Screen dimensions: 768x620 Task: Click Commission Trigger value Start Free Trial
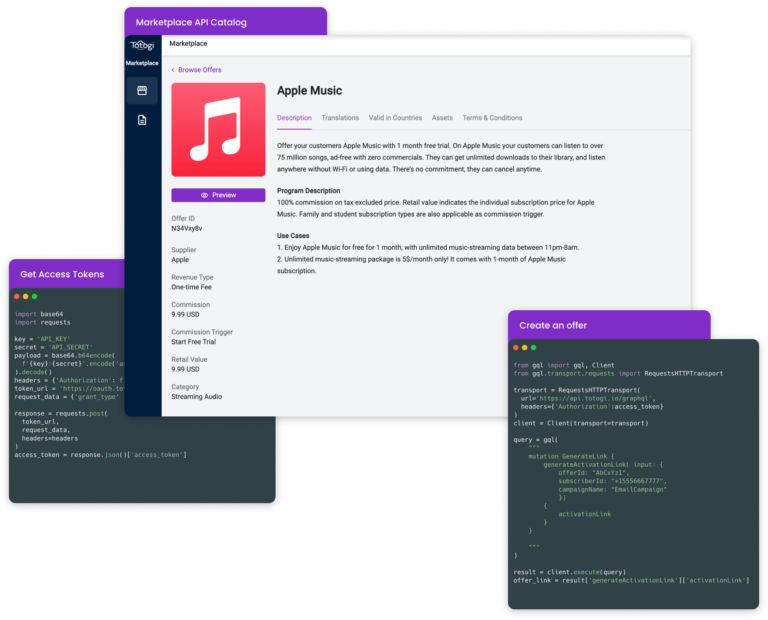(x=193, y=342)
